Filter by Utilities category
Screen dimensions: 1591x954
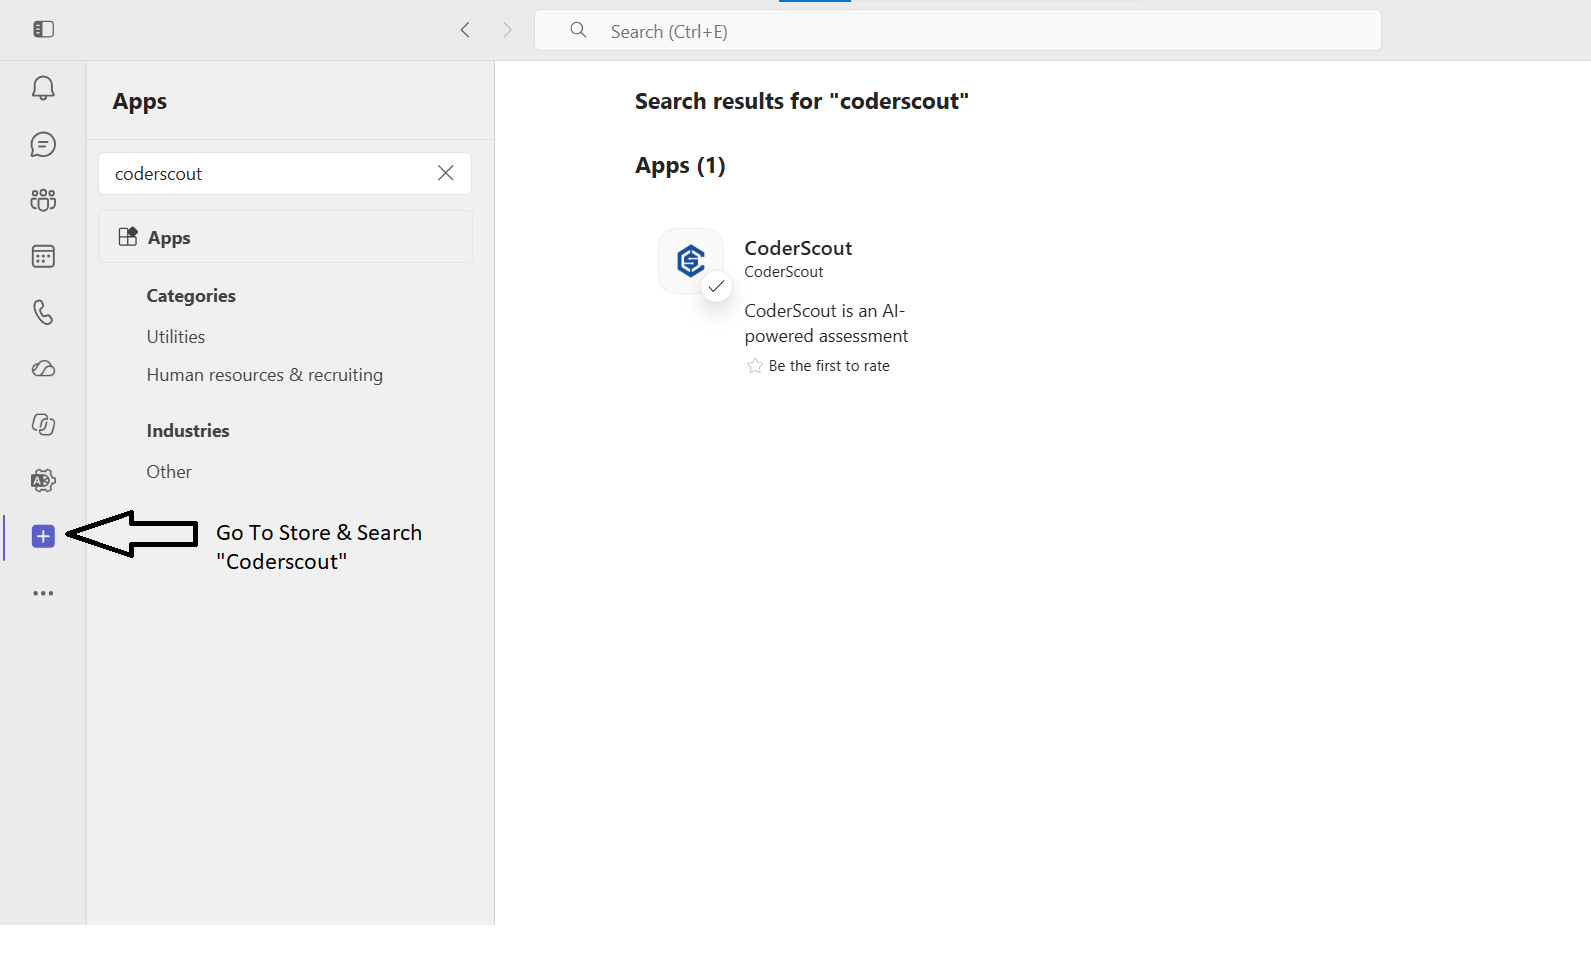pyautogui.click(x=176, y=337)
